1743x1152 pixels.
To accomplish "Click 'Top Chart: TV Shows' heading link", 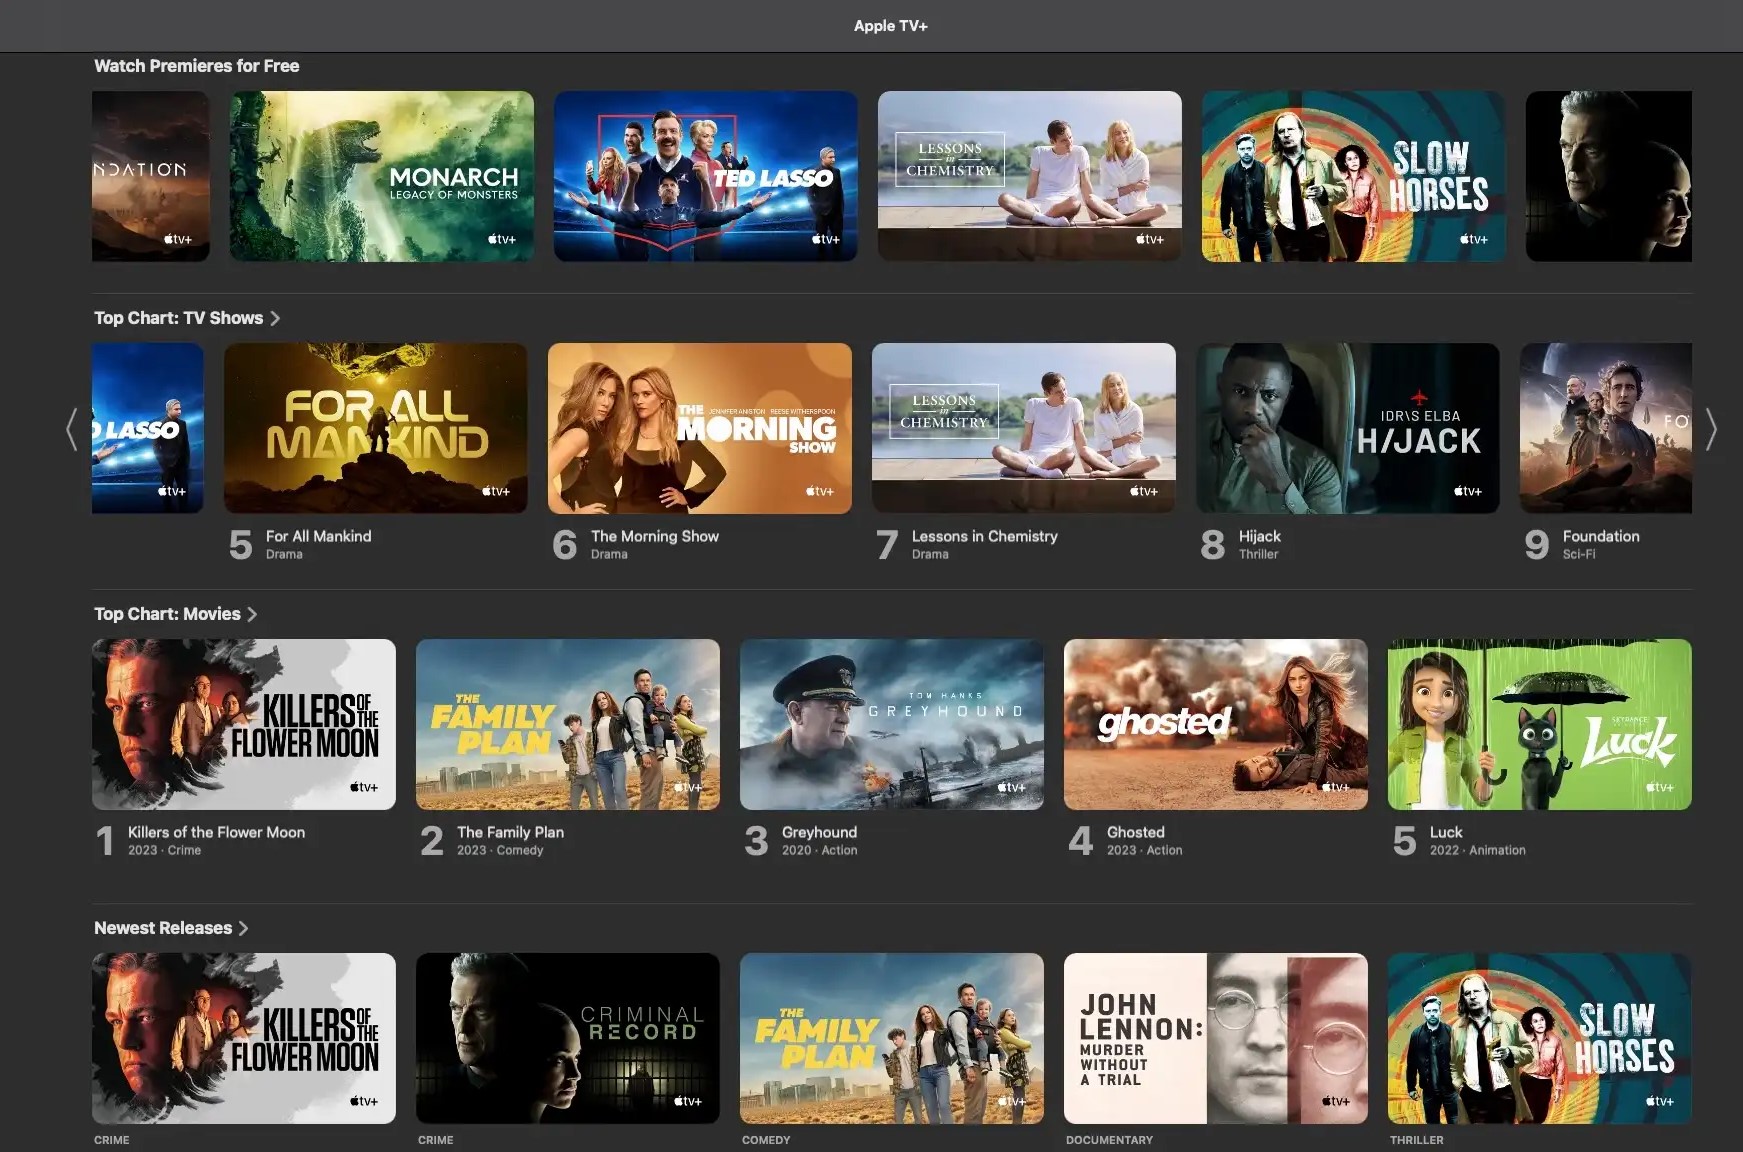I will (178, 318).
